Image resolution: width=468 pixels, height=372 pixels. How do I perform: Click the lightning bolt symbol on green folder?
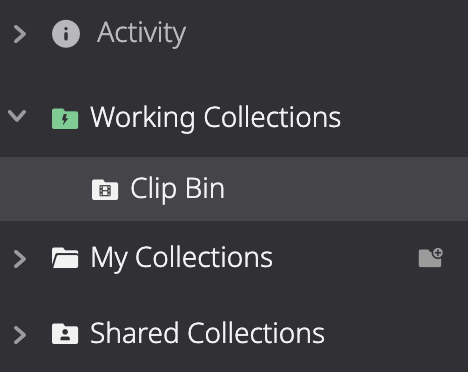[x=65, y=119]
